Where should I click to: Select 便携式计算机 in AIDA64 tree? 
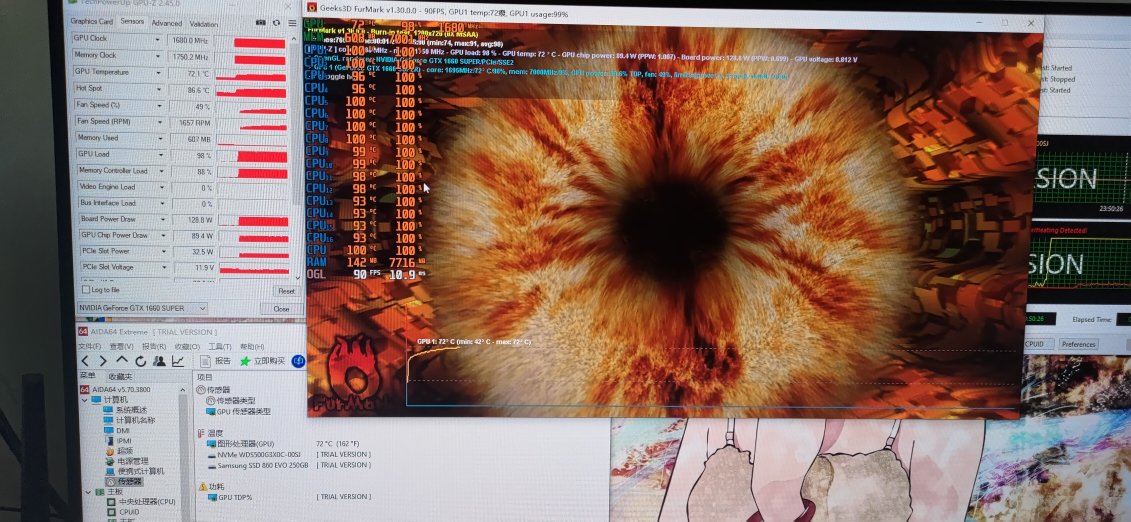click(x=134, y=471)
